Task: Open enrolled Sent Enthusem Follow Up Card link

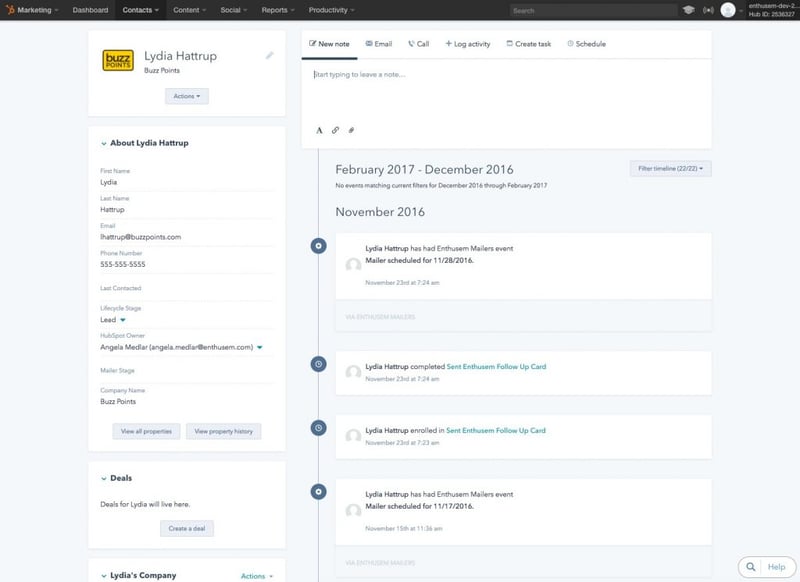Action: [x=495, y=430]
